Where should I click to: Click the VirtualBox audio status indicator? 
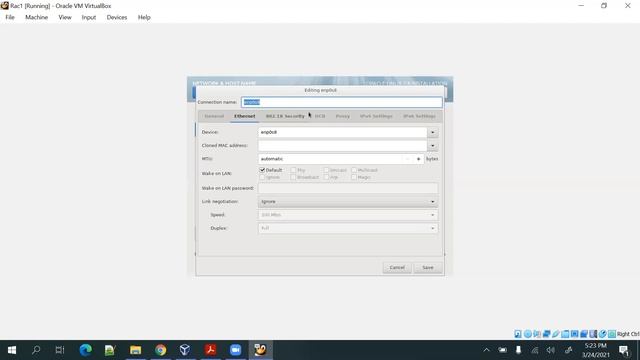537,334
